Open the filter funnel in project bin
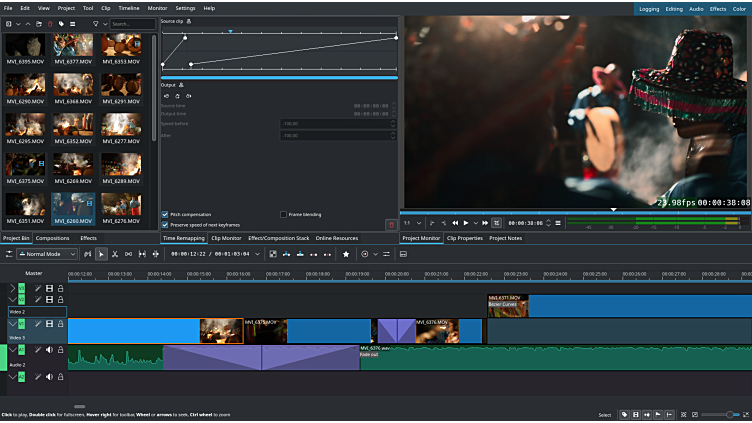The height and width of the screenshot is (423, 752). coord(95,23)
